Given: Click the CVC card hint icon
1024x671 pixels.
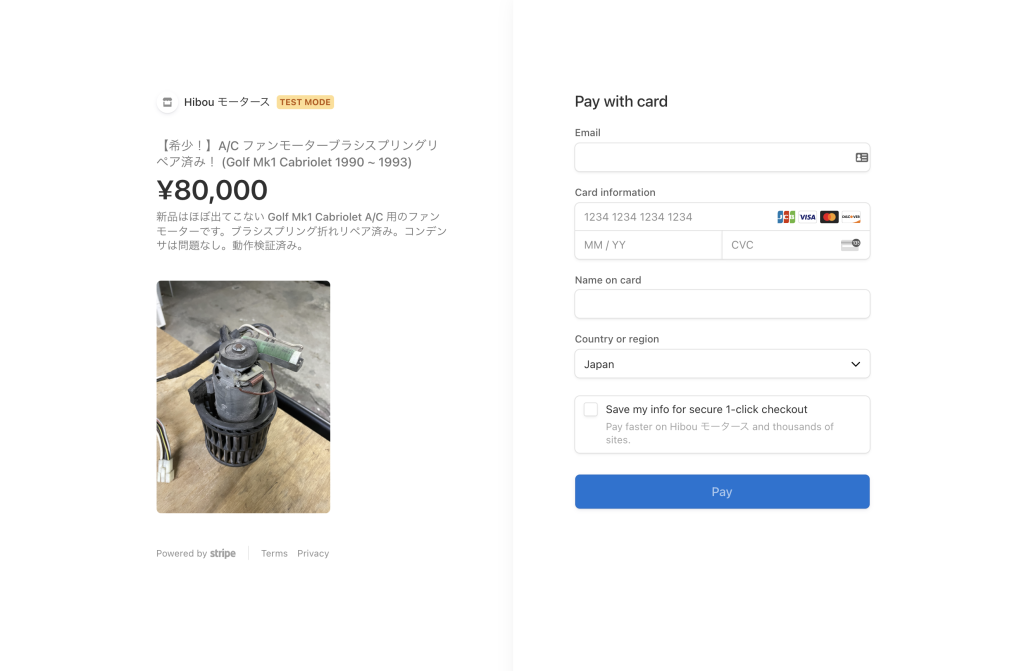Looking at the screenshot, I should pyautogui.click(x=850, y=245).
